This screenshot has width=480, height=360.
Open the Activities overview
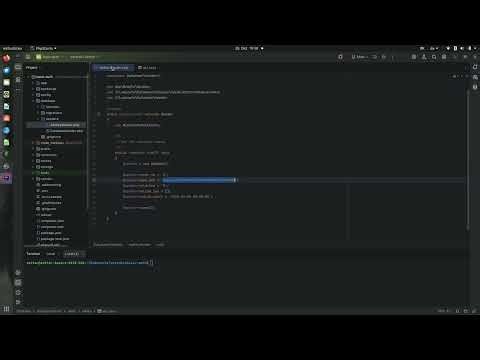tap(12, 48)
